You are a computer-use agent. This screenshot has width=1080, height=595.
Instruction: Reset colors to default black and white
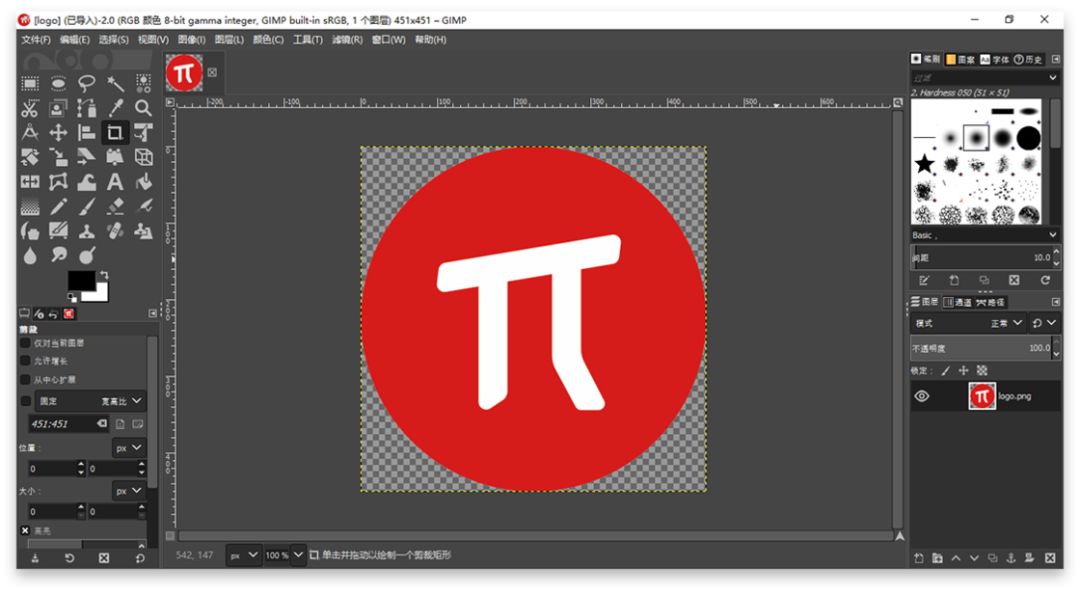click(x=72, y=297)
